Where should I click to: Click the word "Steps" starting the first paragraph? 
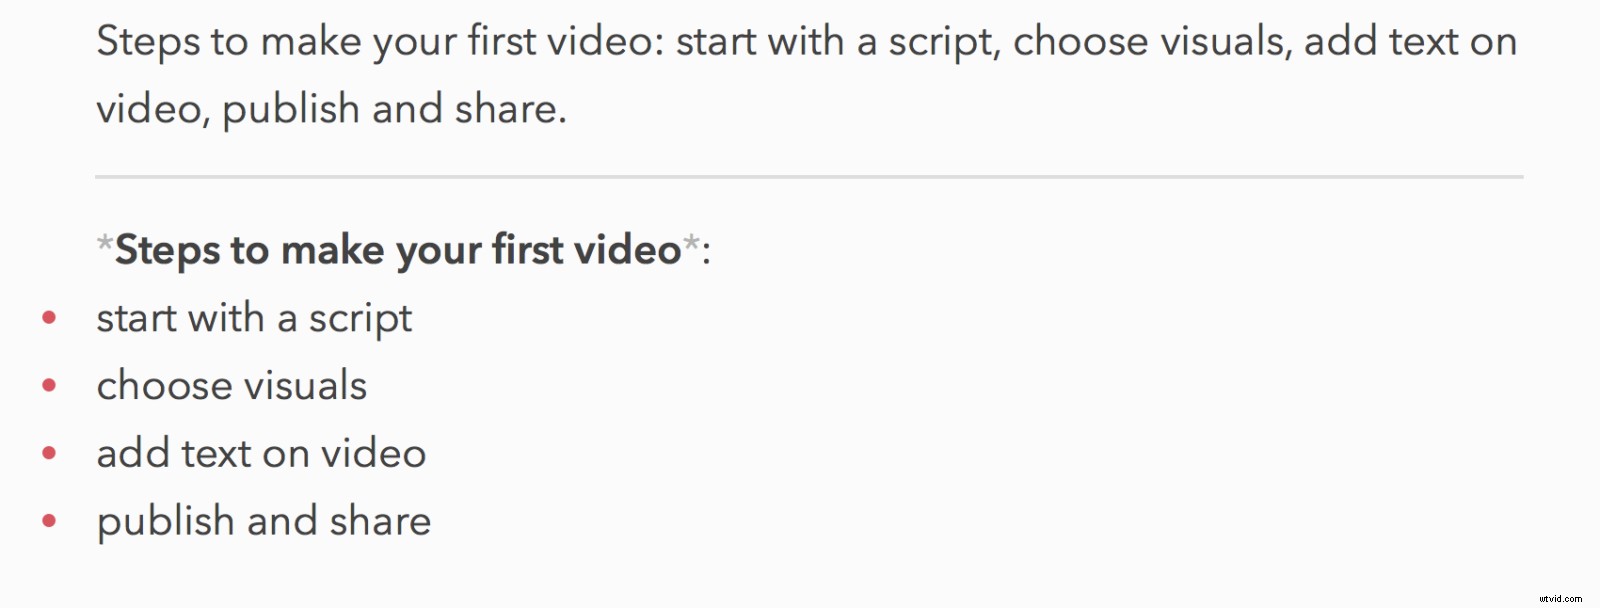tap(148, 43)
